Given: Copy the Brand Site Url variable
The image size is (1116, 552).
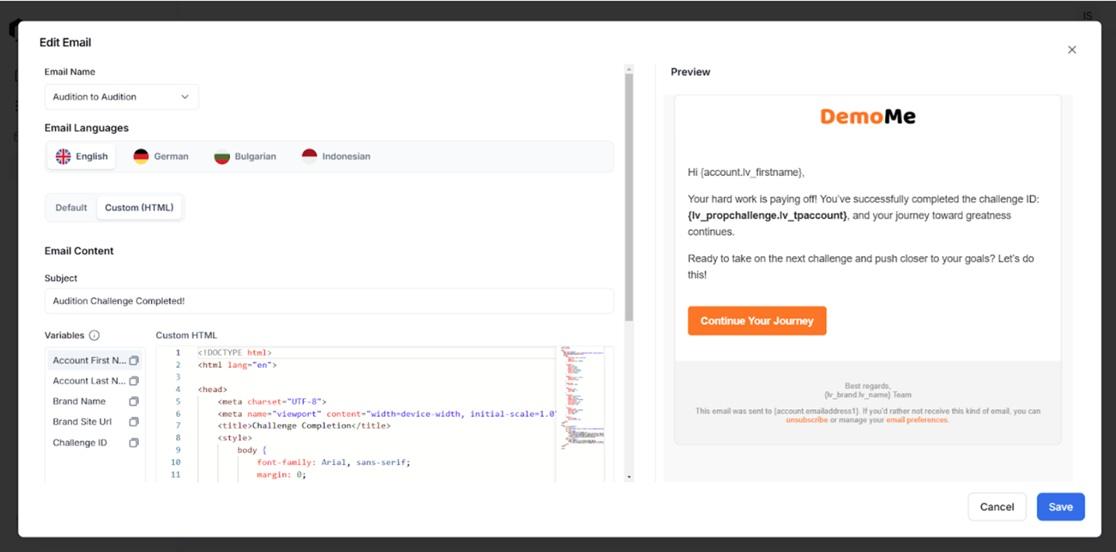Looking at the screenshot, I should coord(134,422).
